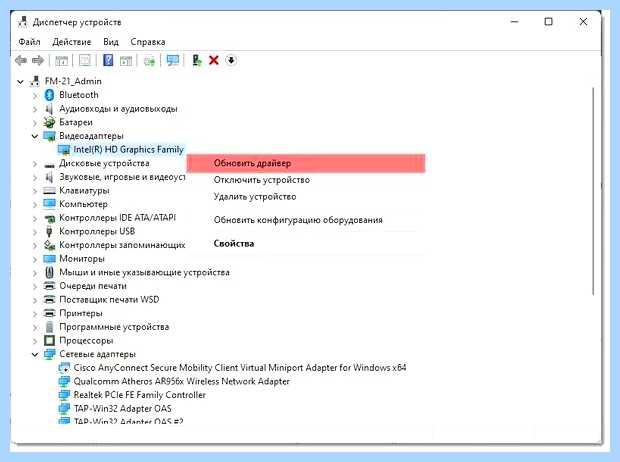This screenshot has width=620, height=462.
Task: Expand the Контроллеры USB category
Action: pos(35,232)
